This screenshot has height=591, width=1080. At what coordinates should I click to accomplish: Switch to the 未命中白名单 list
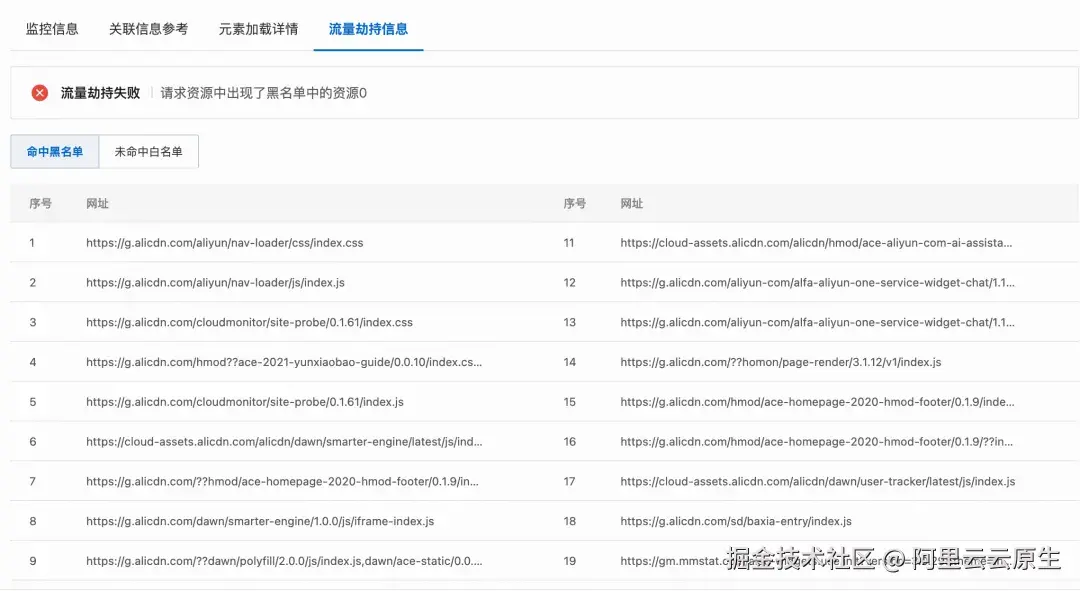point(146,151)
